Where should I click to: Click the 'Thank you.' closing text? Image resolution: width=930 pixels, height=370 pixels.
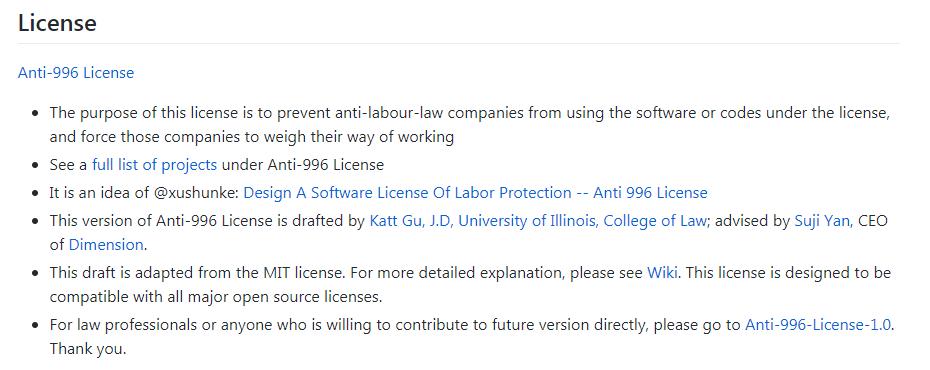tap(88, 349)
